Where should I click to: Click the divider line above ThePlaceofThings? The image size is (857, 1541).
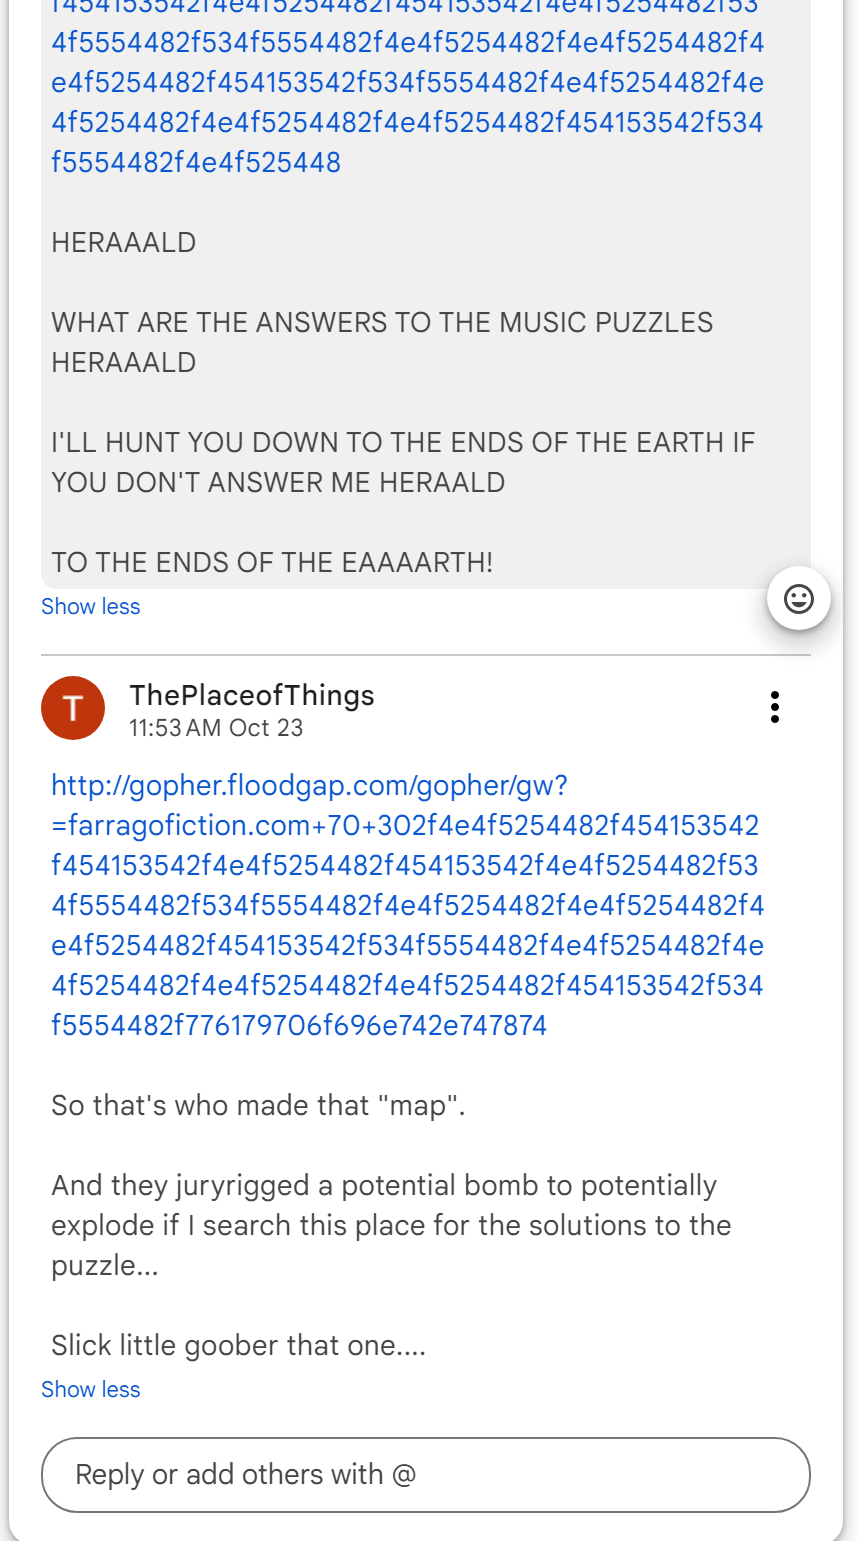pos(425,655)
